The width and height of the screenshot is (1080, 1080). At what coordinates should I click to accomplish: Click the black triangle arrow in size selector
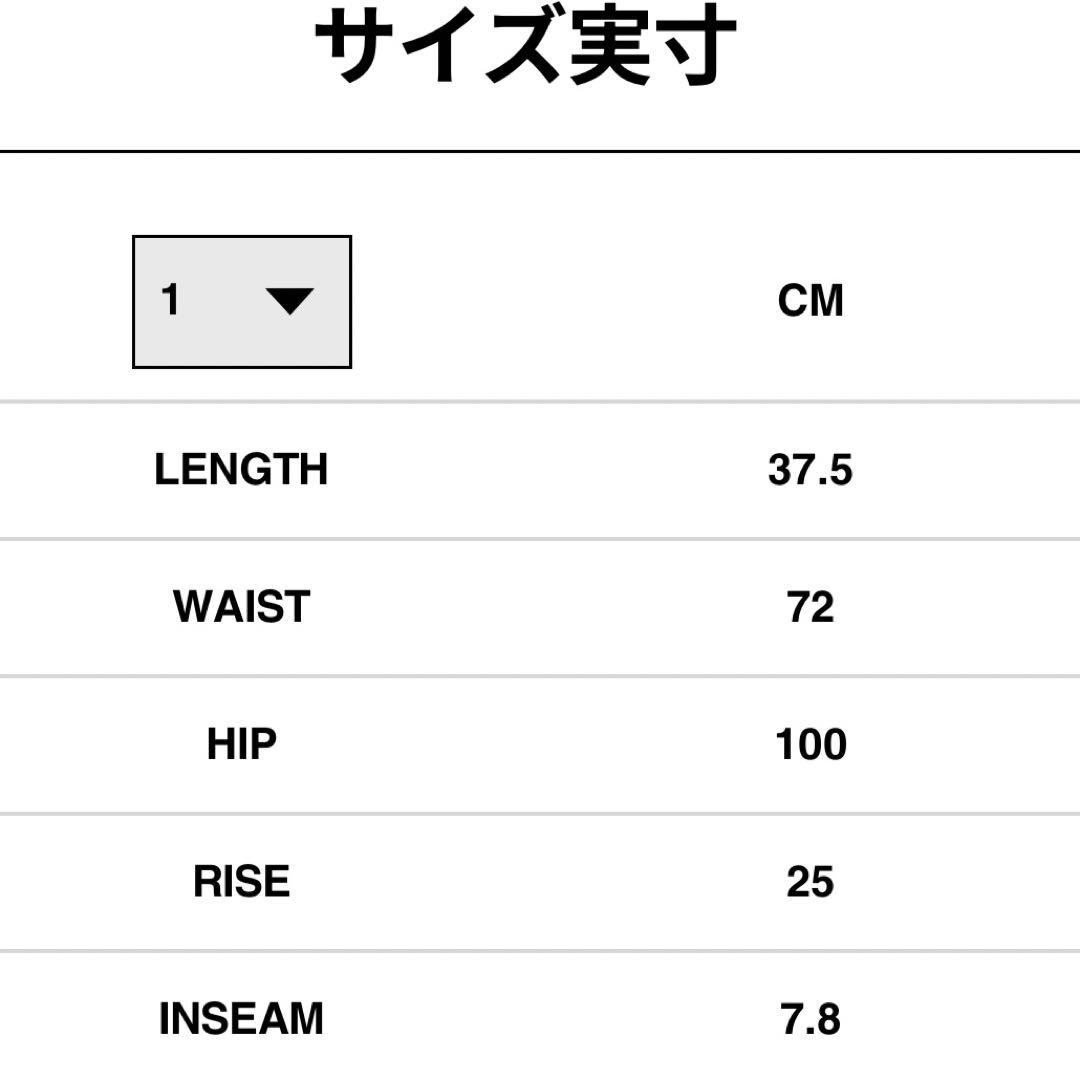(x=290, y=301)
